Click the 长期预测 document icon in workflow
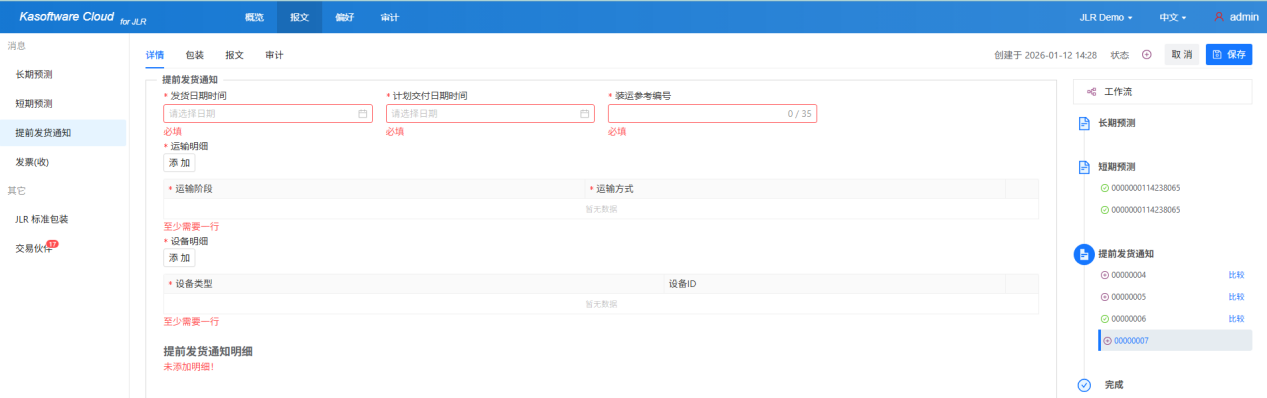Viewport: 1267px width, 398px height. click(x=1084, y=123)
